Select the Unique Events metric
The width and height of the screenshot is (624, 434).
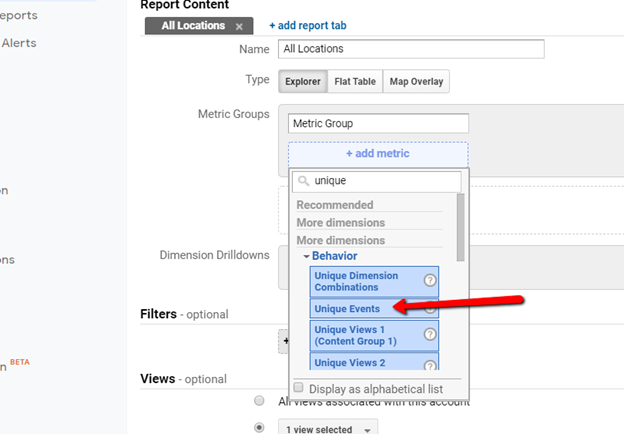(x=374, y=309)
